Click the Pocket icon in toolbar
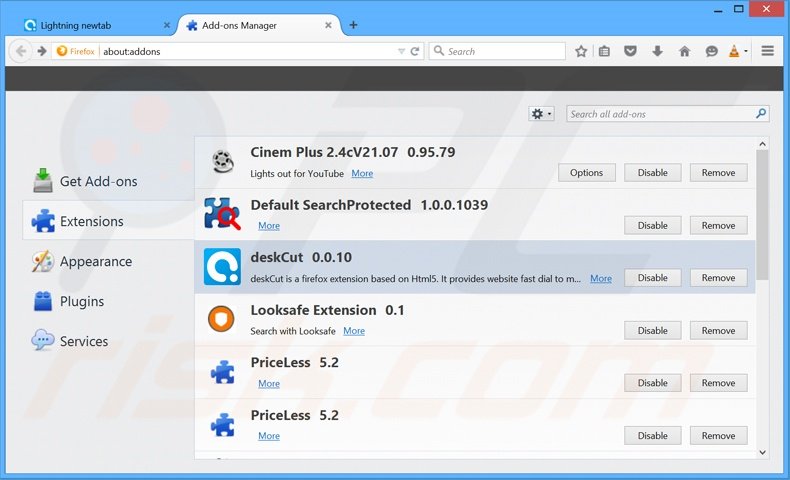790x480 pixels. tap(631, 51)
